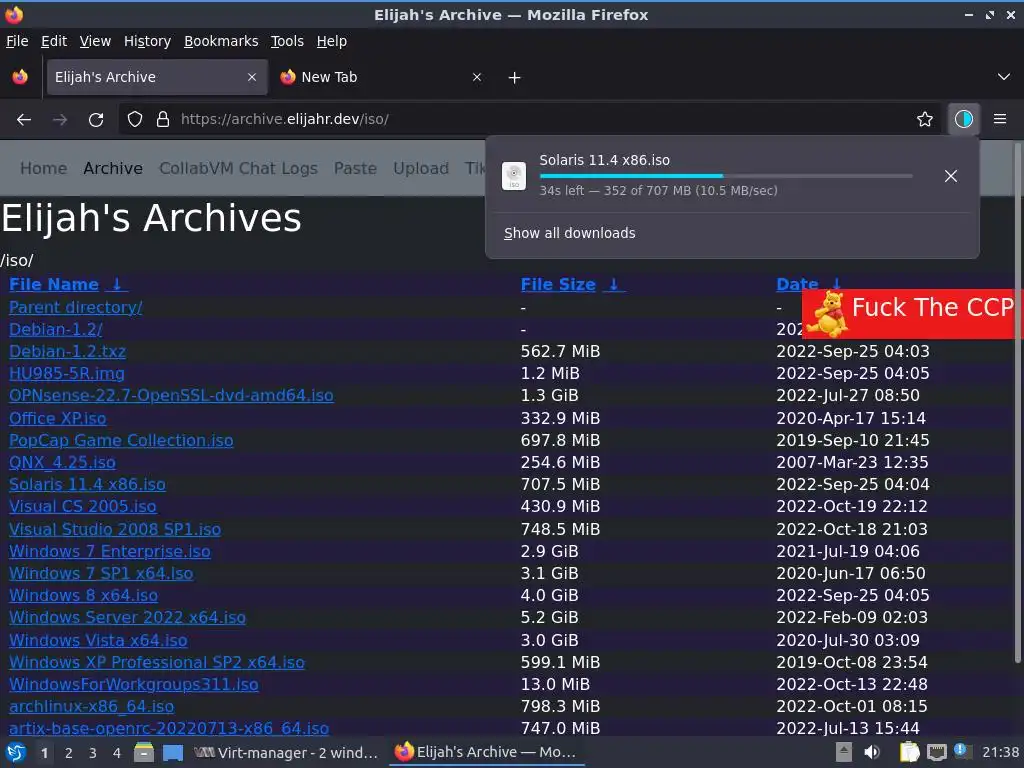Open the Tools menu
Screen dimensions: 1024x768
click(287, 41)
